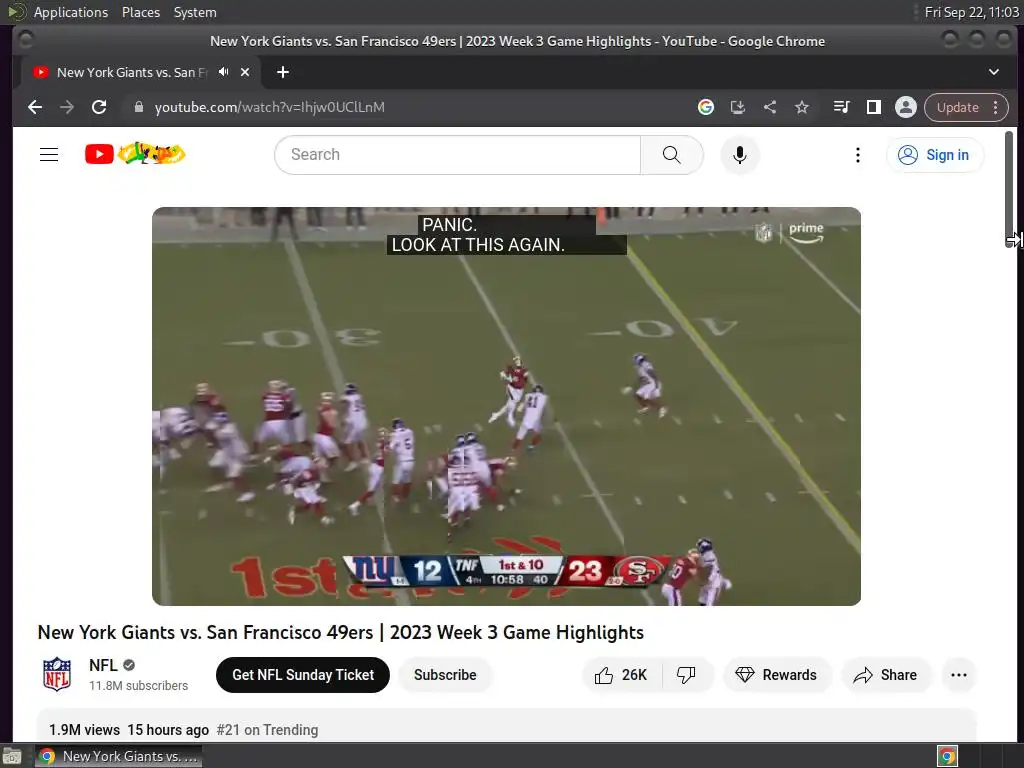The image size is (1024, 768).
Task: Open a new tab with the plus button
Action: coord(283,72)
